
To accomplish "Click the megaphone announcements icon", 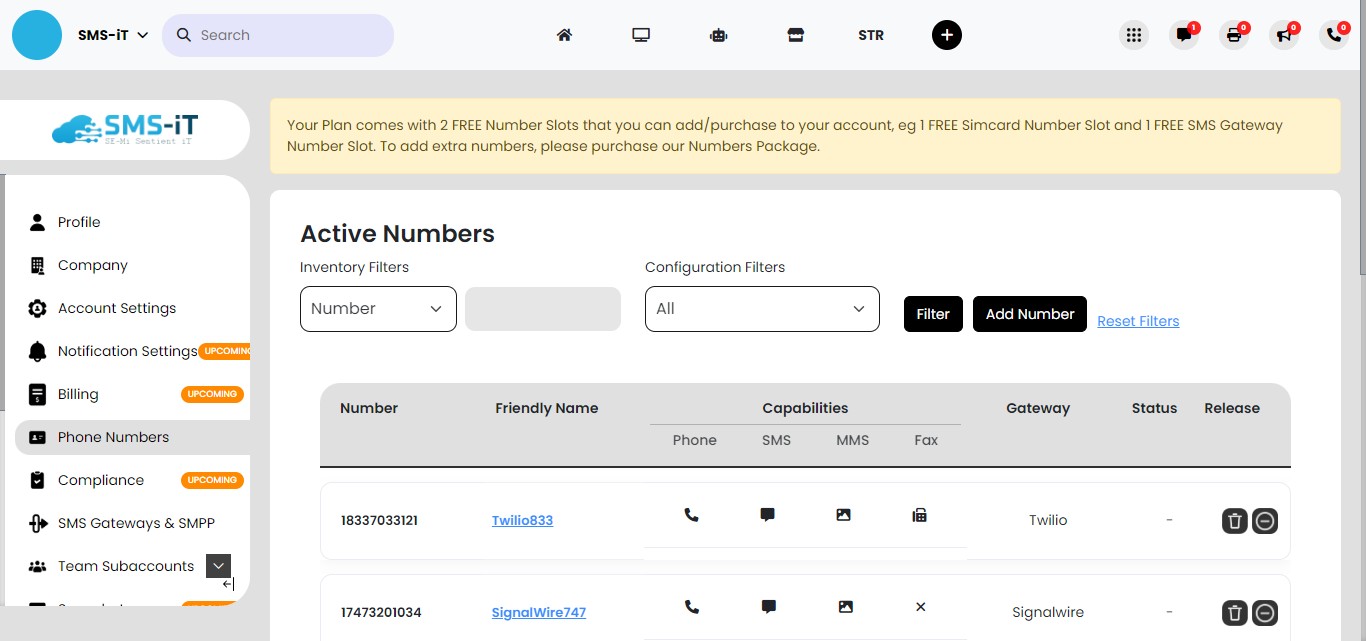I will click(1283, 35).
